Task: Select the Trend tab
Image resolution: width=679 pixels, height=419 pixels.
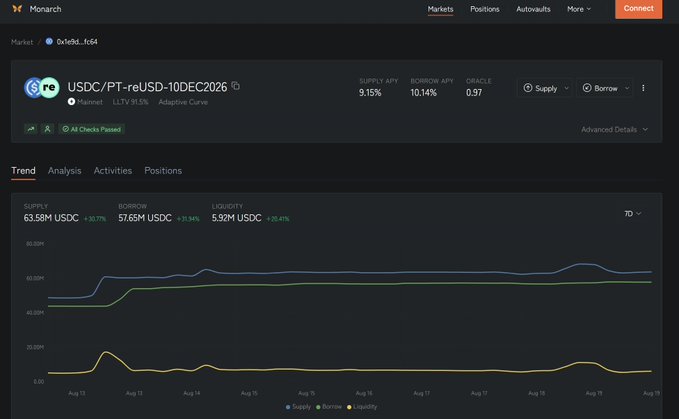Action: tap(23, 171)
